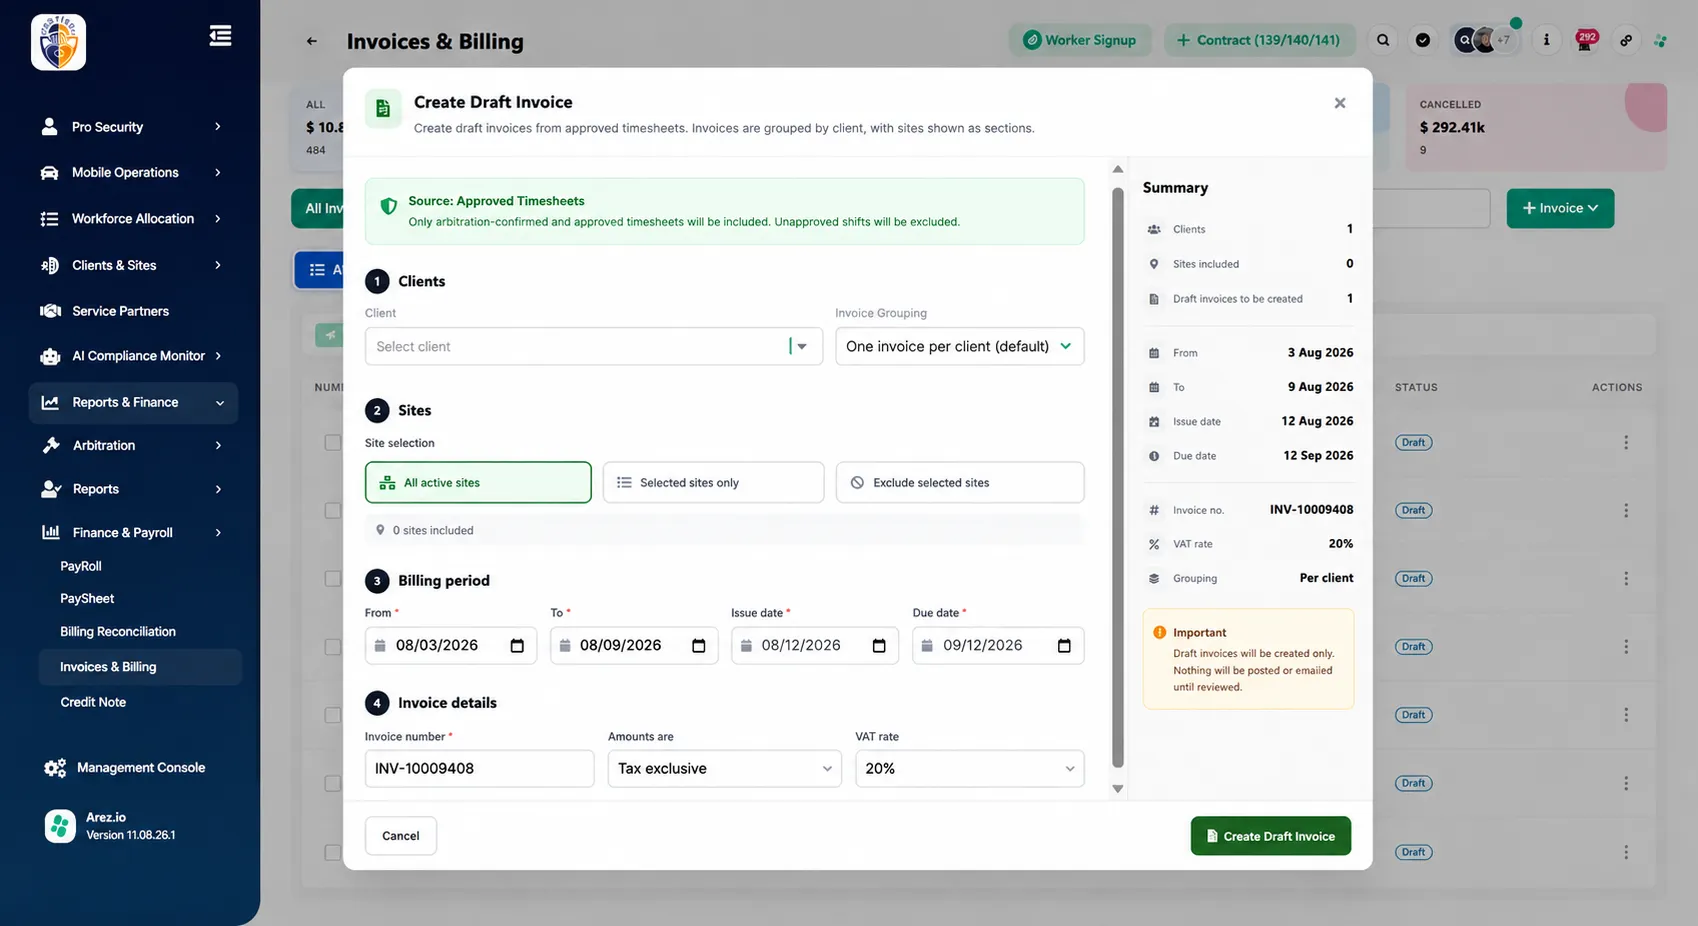1698x926 pixels.
Task: Open PaySheet in sidebar
Action: coord(87,599)
